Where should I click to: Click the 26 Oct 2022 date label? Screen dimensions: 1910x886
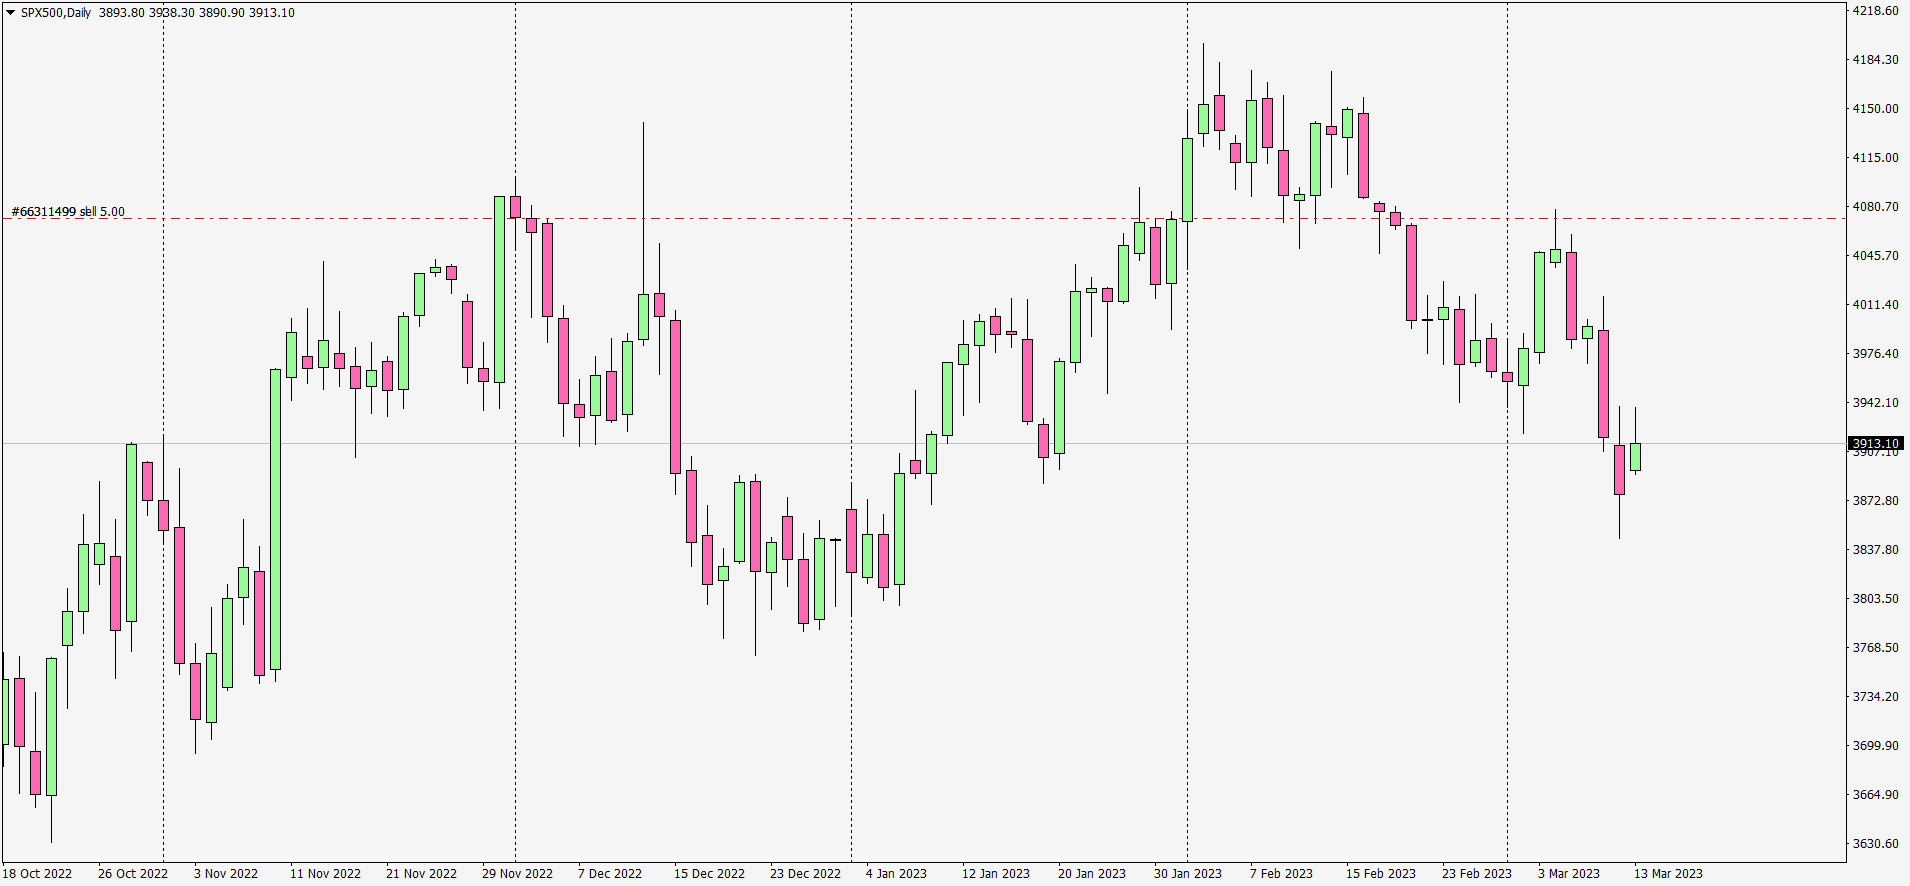click(133, 874)
